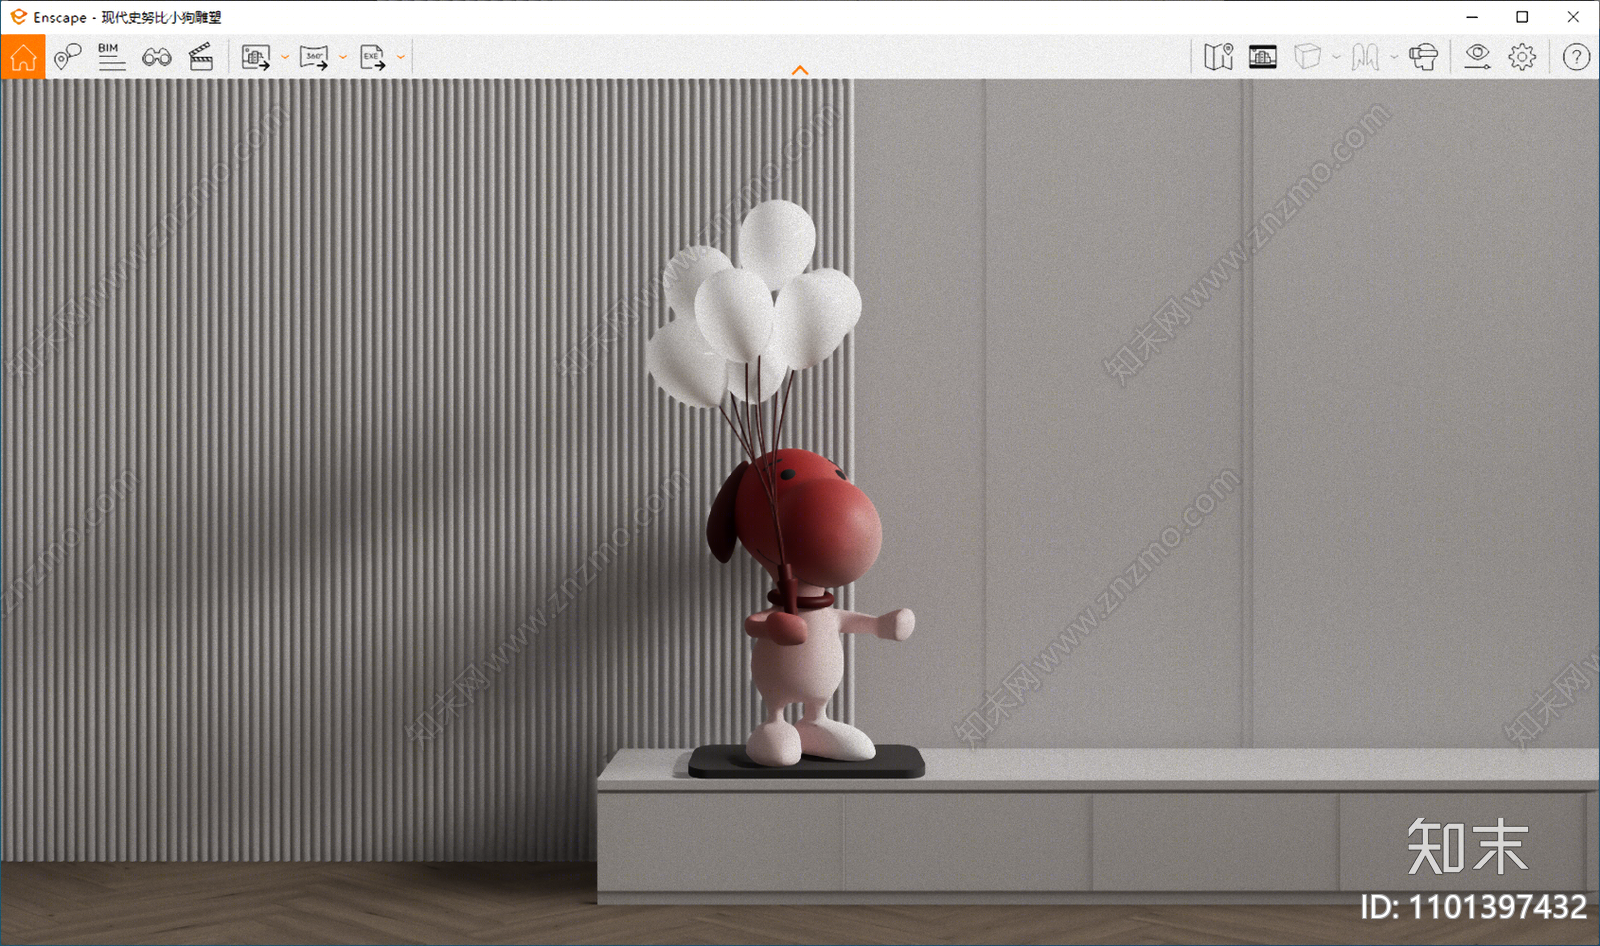Open the Projection mode dropdown arrow

(1336, 57)
